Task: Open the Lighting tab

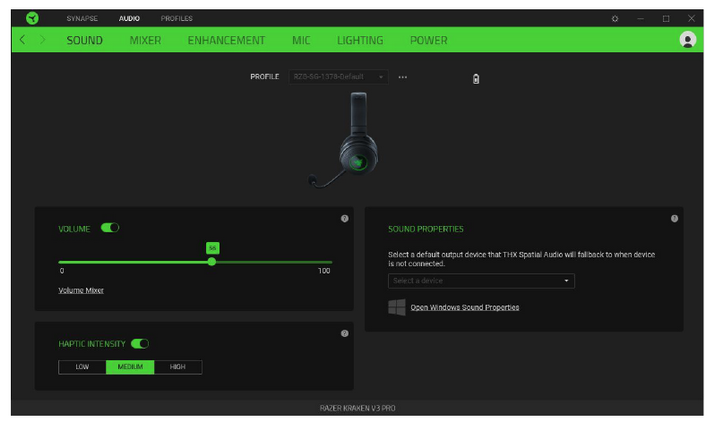Action: tap(360, 40)
